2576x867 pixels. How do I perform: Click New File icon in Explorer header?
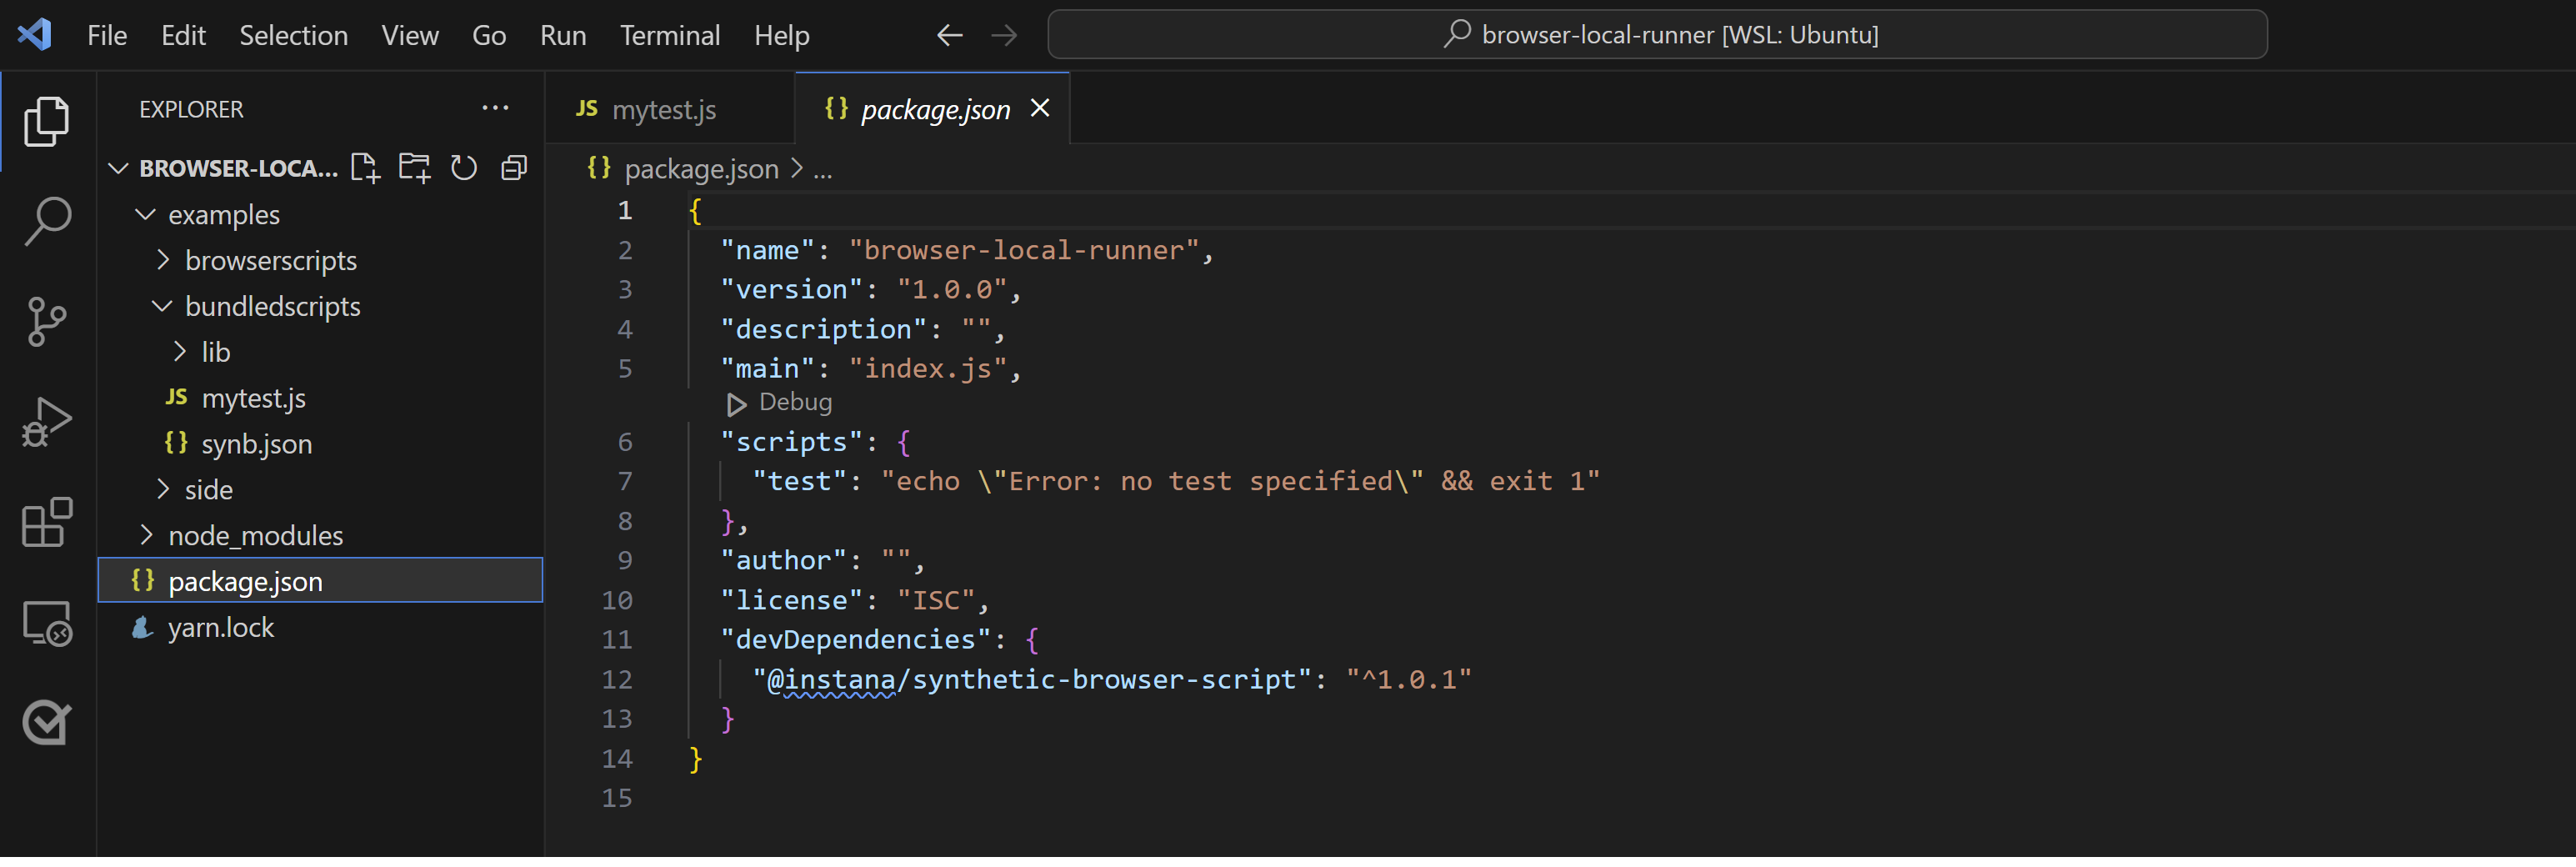point(366,169)
